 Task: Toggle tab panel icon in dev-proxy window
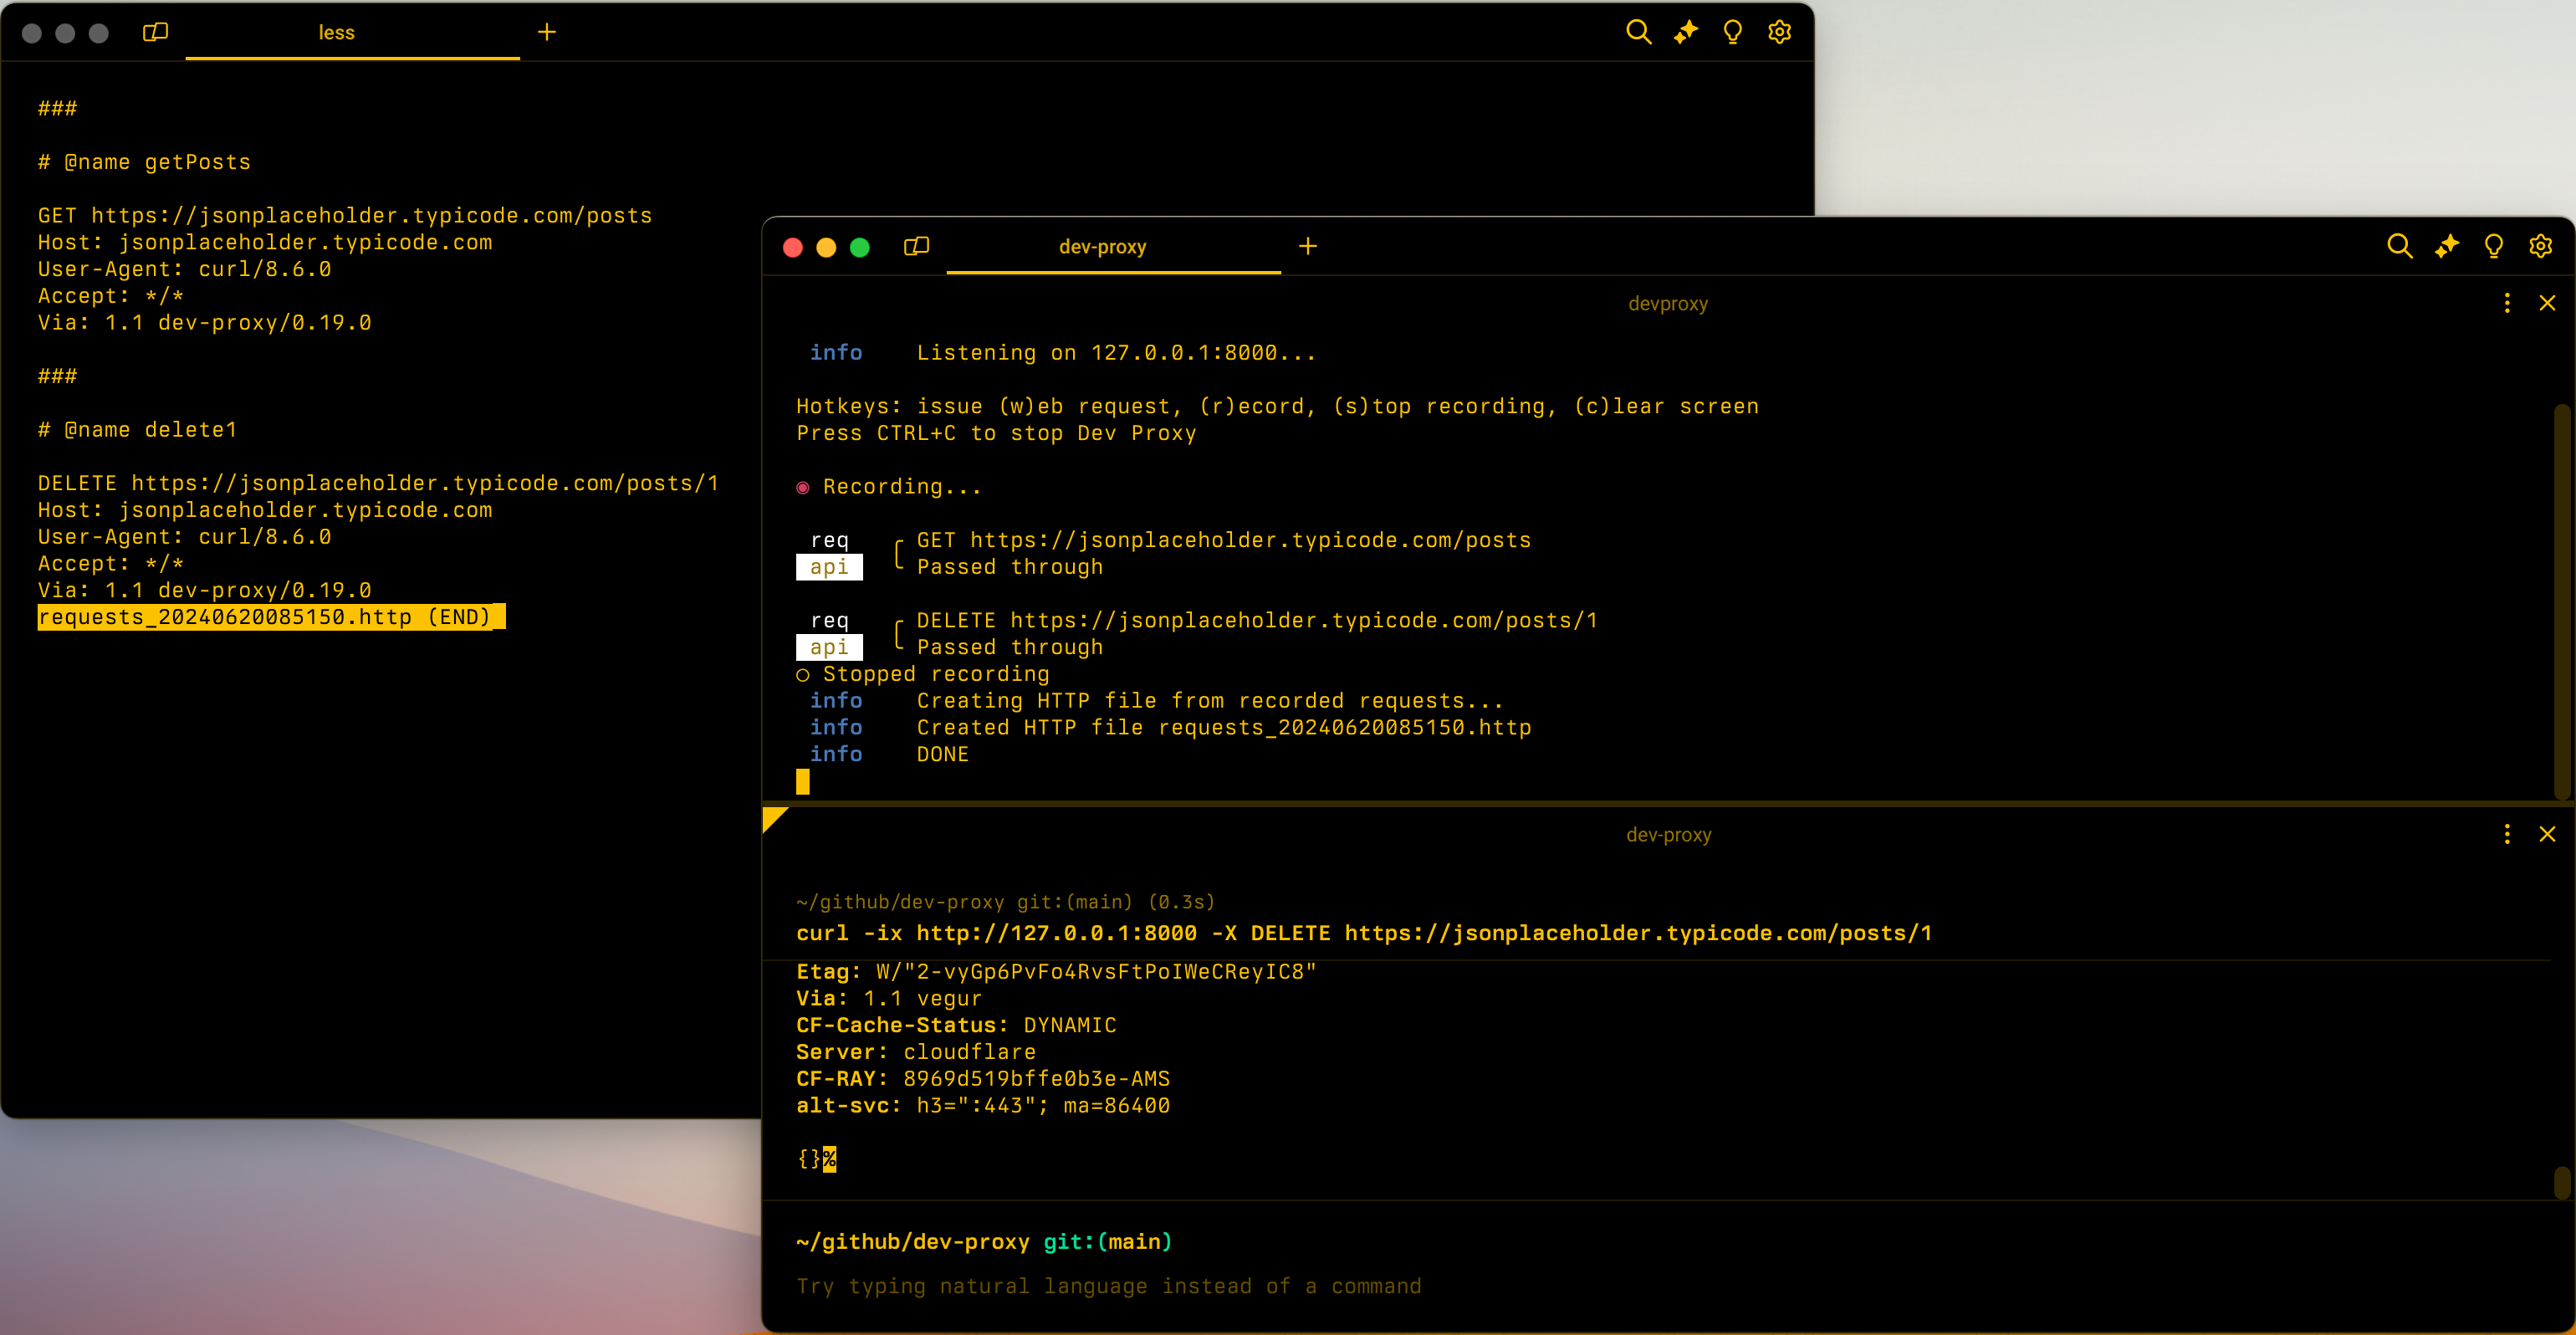(x=916, y=246)
